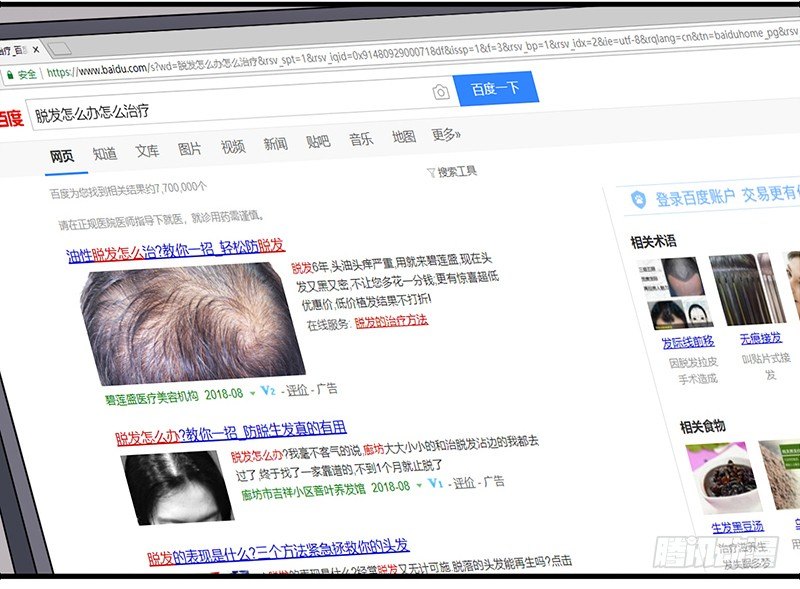Click 廊坊市吉祥小区喜叶养发馆 source link

coord(304,491)
